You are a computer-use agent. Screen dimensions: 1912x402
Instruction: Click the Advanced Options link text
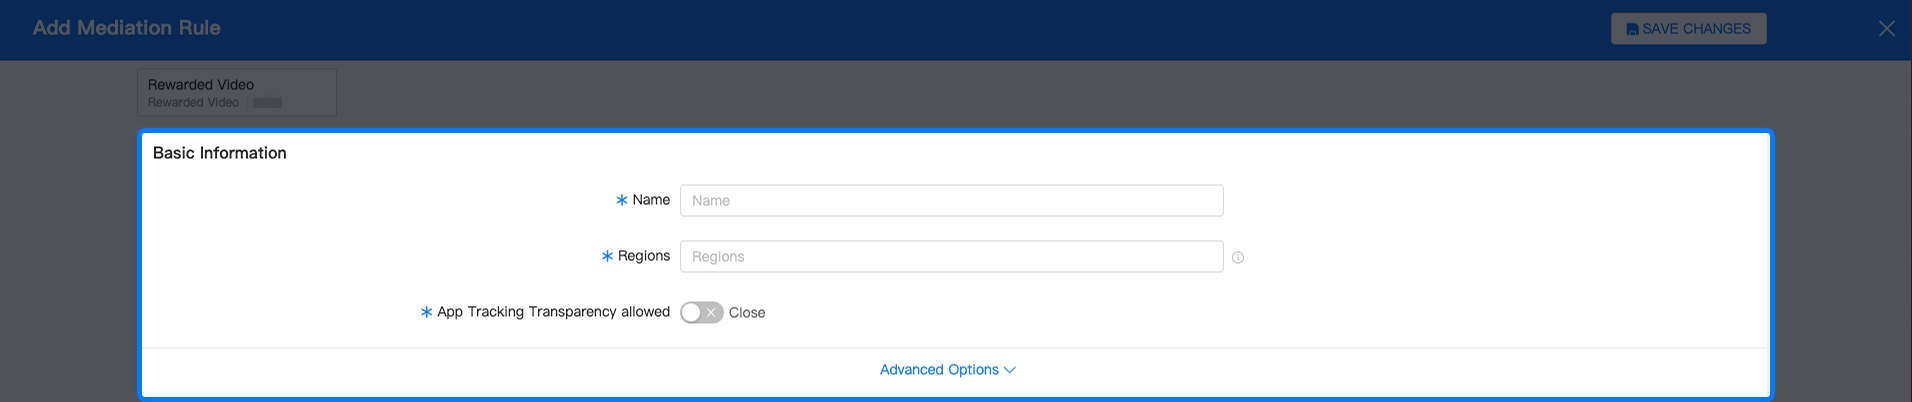pos(939,370)
